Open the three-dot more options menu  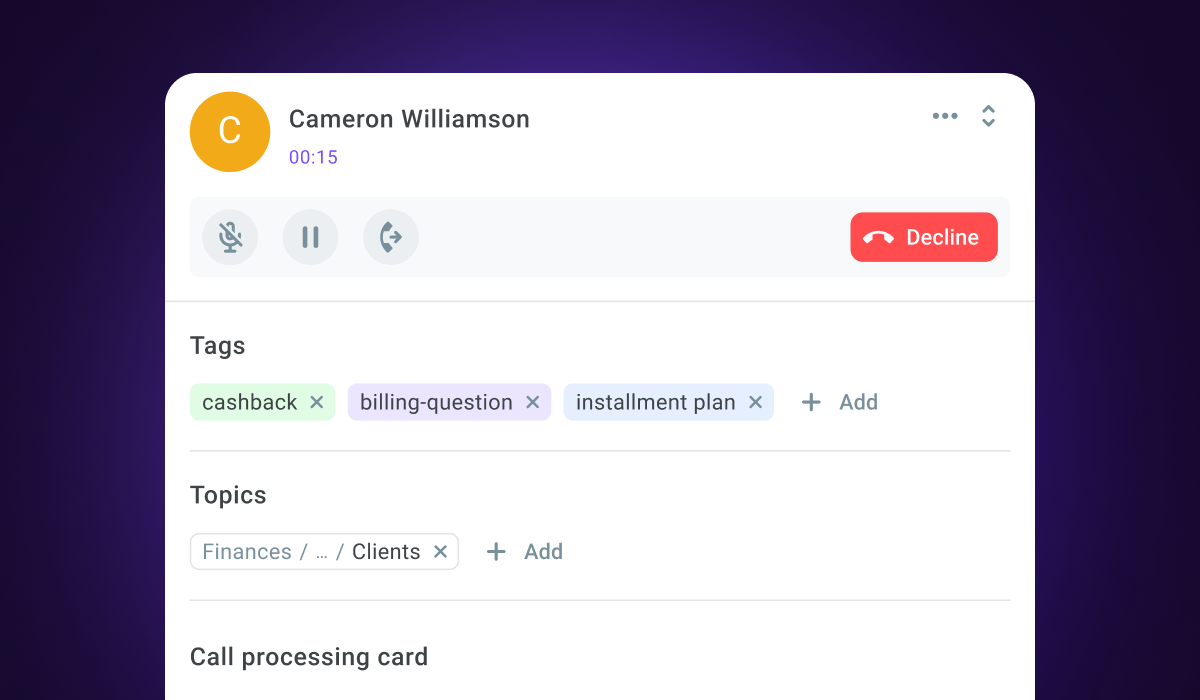(x=945, y=116)
